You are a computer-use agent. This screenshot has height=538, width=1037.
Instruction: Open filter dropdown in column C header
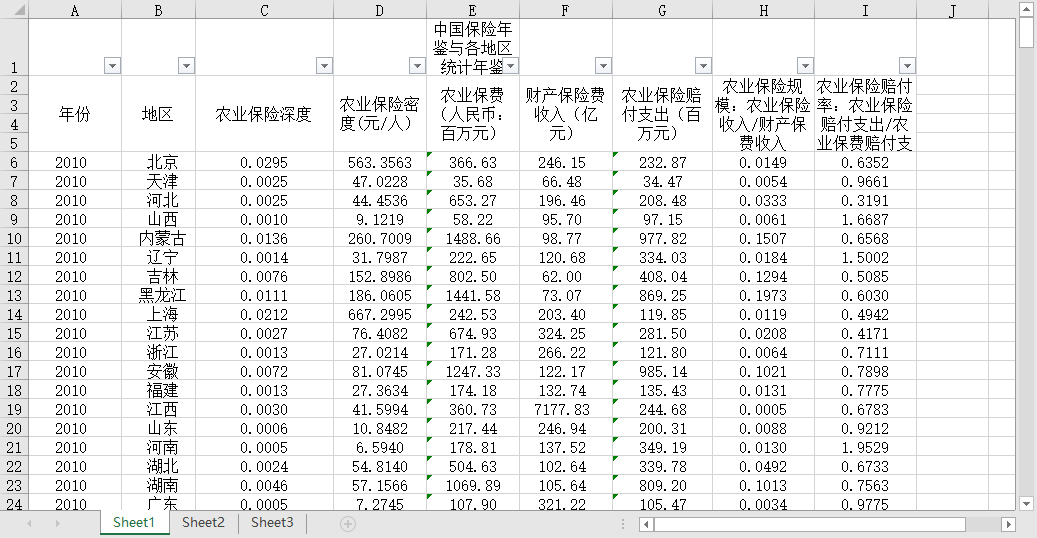(x=324, y=66)
